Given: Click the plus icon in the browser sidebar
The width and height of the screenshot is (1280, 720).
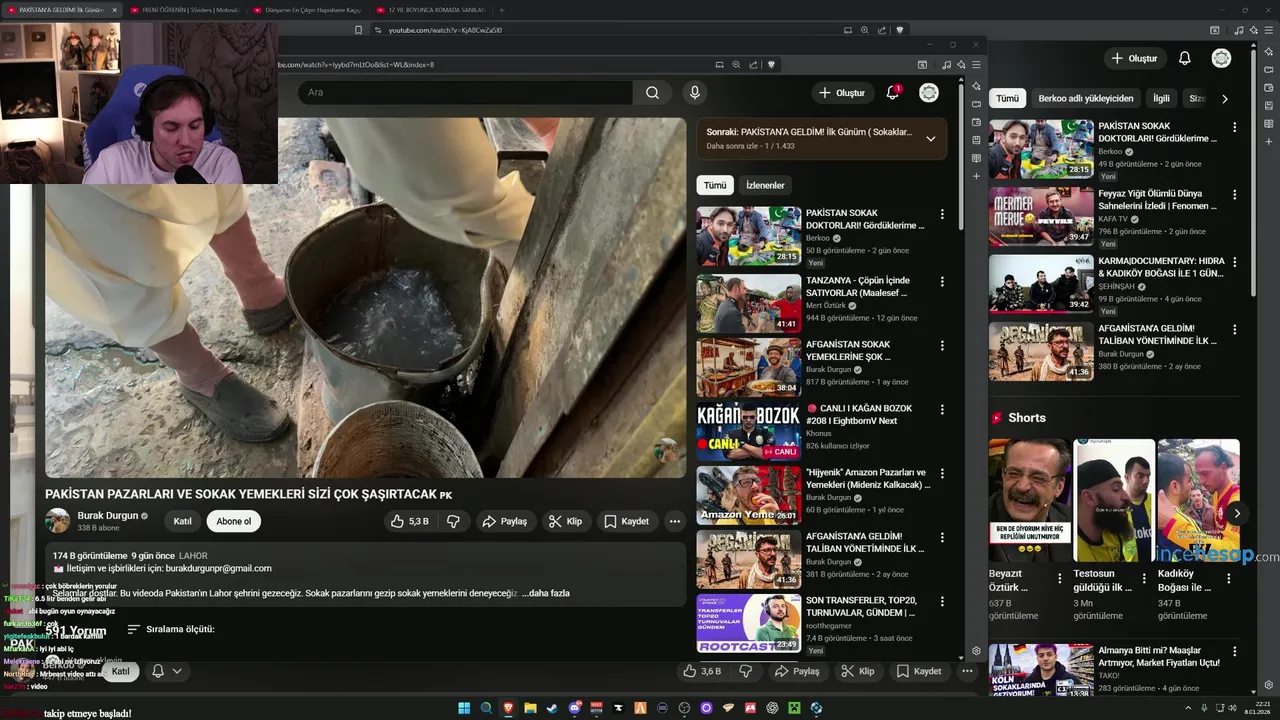Looking at the screenshot, I should tap(977, 176).
